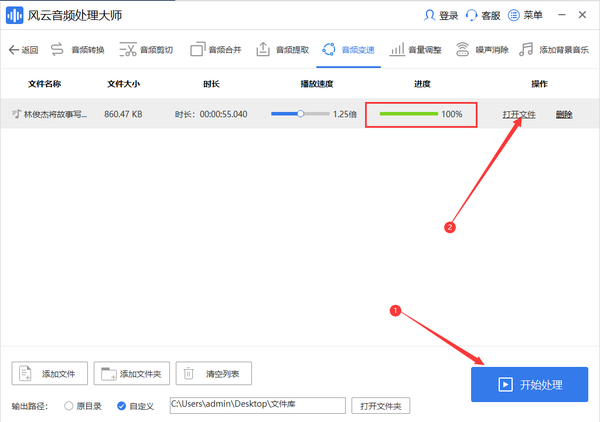This screenshot has height=422, width=600.
Task: Click the duration 00:00:55.040
Action: pos(223,114)
